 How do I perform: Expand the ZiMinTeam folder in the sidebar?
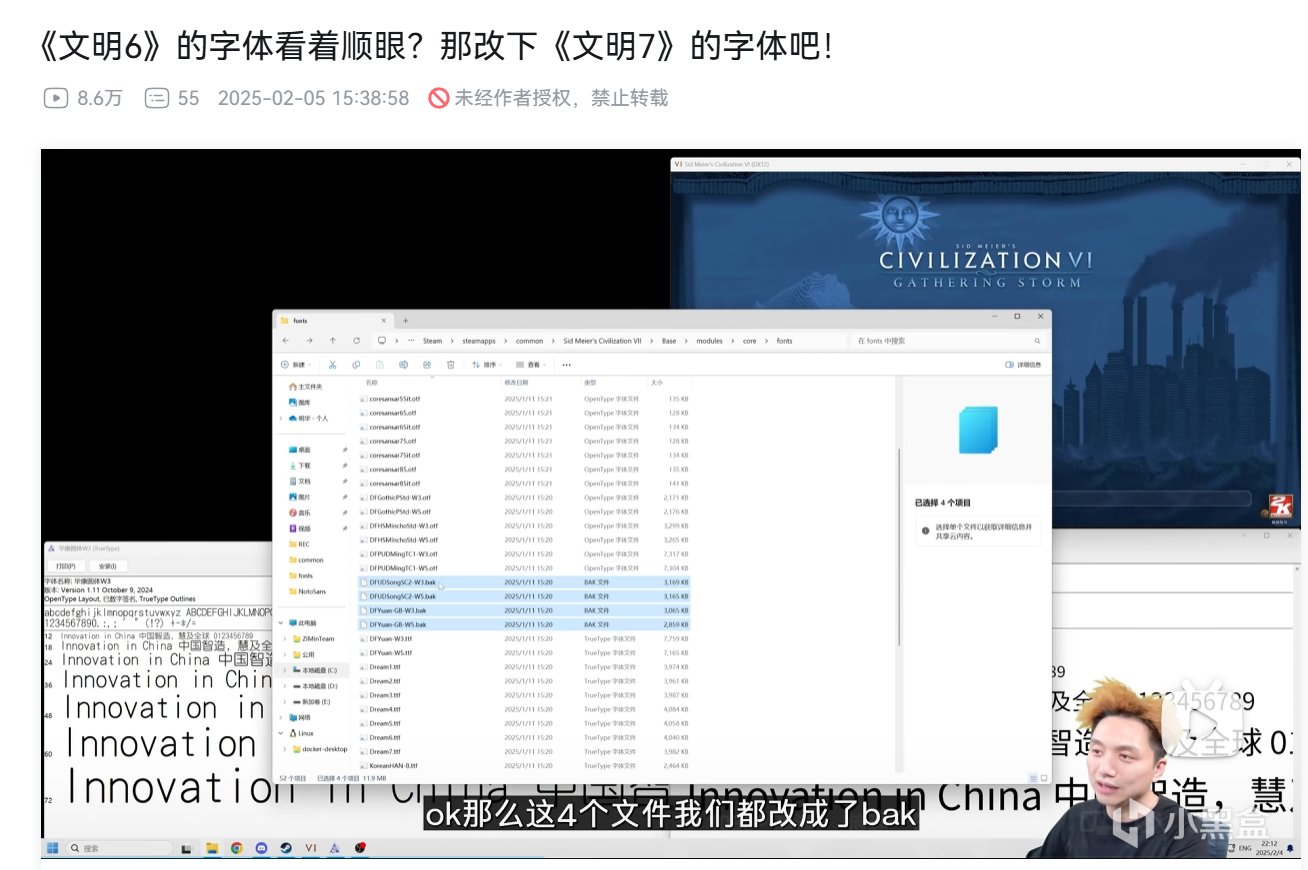click(284, 638)
